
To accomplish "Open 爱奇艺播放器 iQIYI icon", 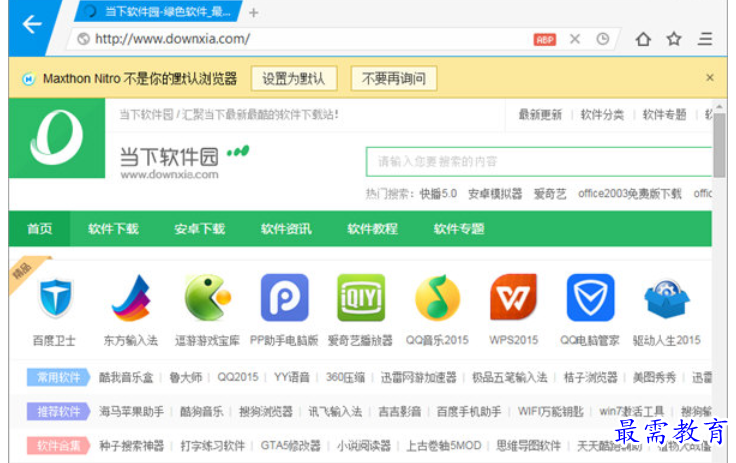I will click(x=361, y=298).
